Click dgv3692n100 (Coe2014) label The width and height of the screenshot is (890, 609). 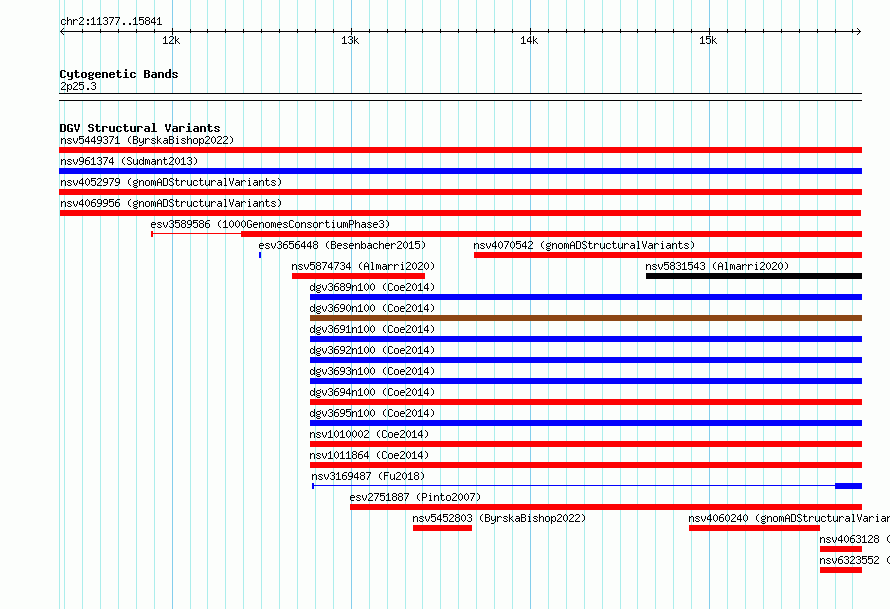[372, 350]
